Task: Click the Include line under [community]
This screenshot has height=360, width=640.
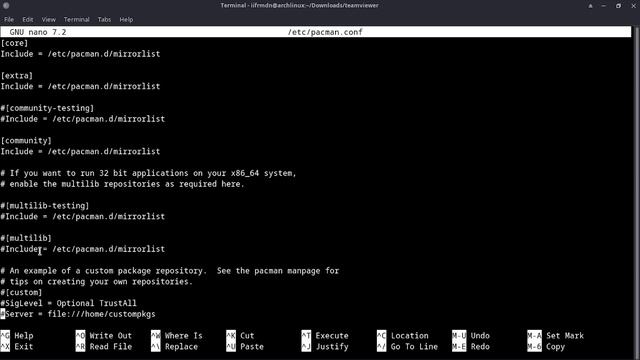Action: tap(80, 151)
